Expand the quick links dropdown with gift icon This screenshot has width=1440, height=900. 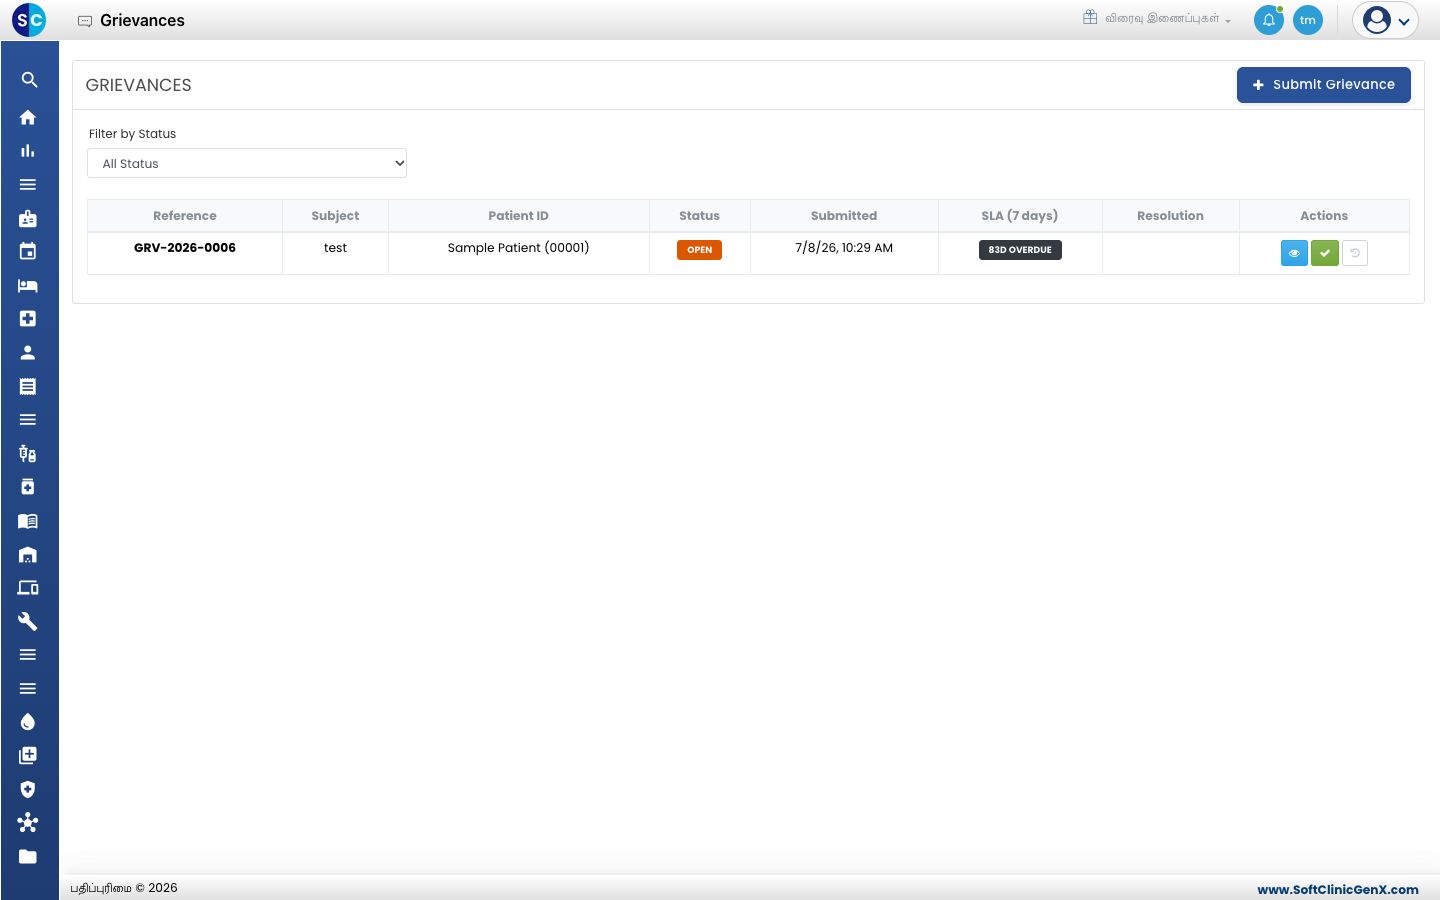click(1157, 18)
